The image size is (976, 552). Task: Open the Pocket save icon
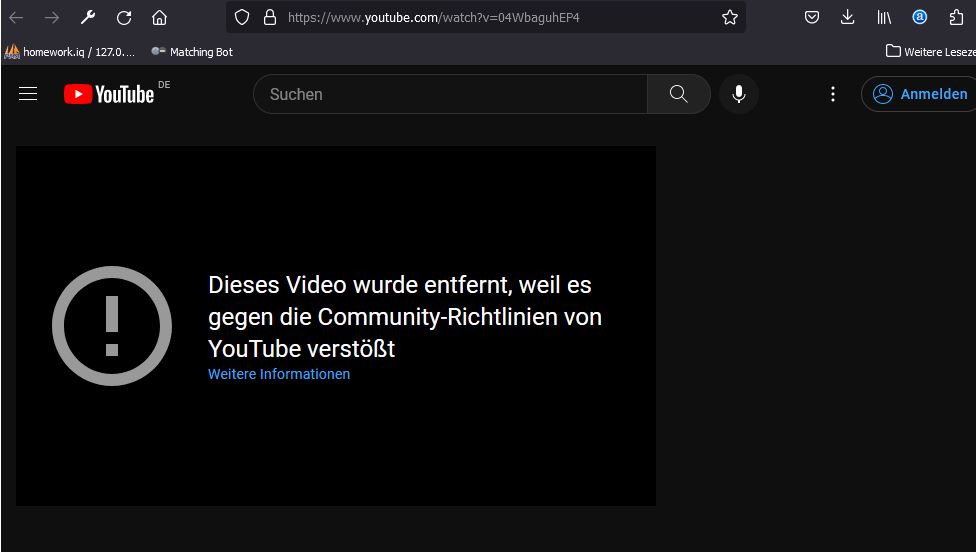tap(812, 17)
